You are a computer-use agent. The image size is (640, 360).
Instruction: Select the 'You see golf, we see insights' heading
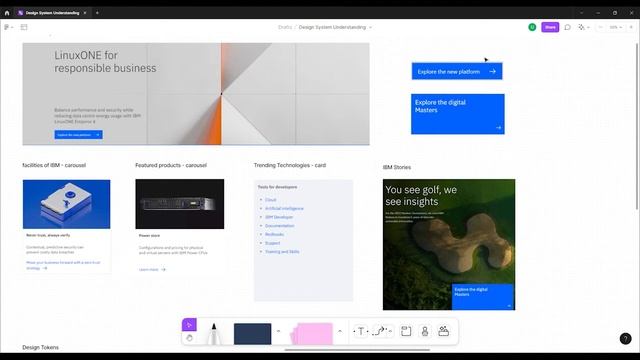pyautogui.click(x=421, y=196)
